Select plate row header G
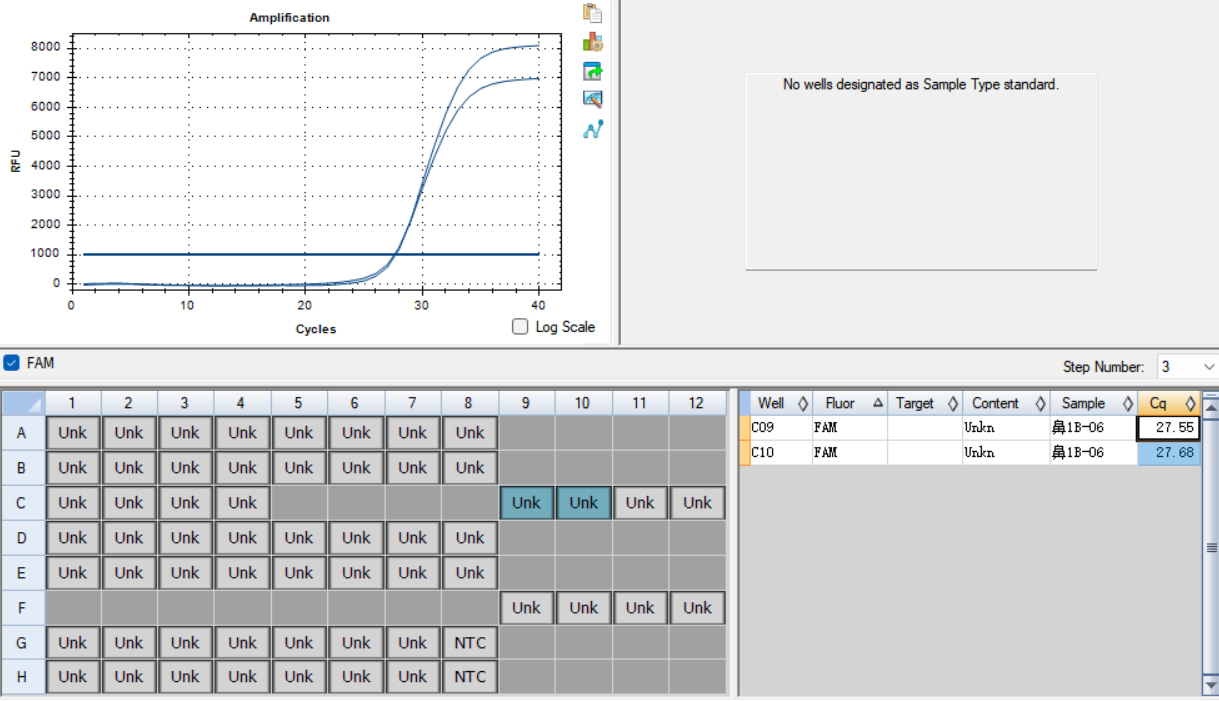 pos(22,643)
